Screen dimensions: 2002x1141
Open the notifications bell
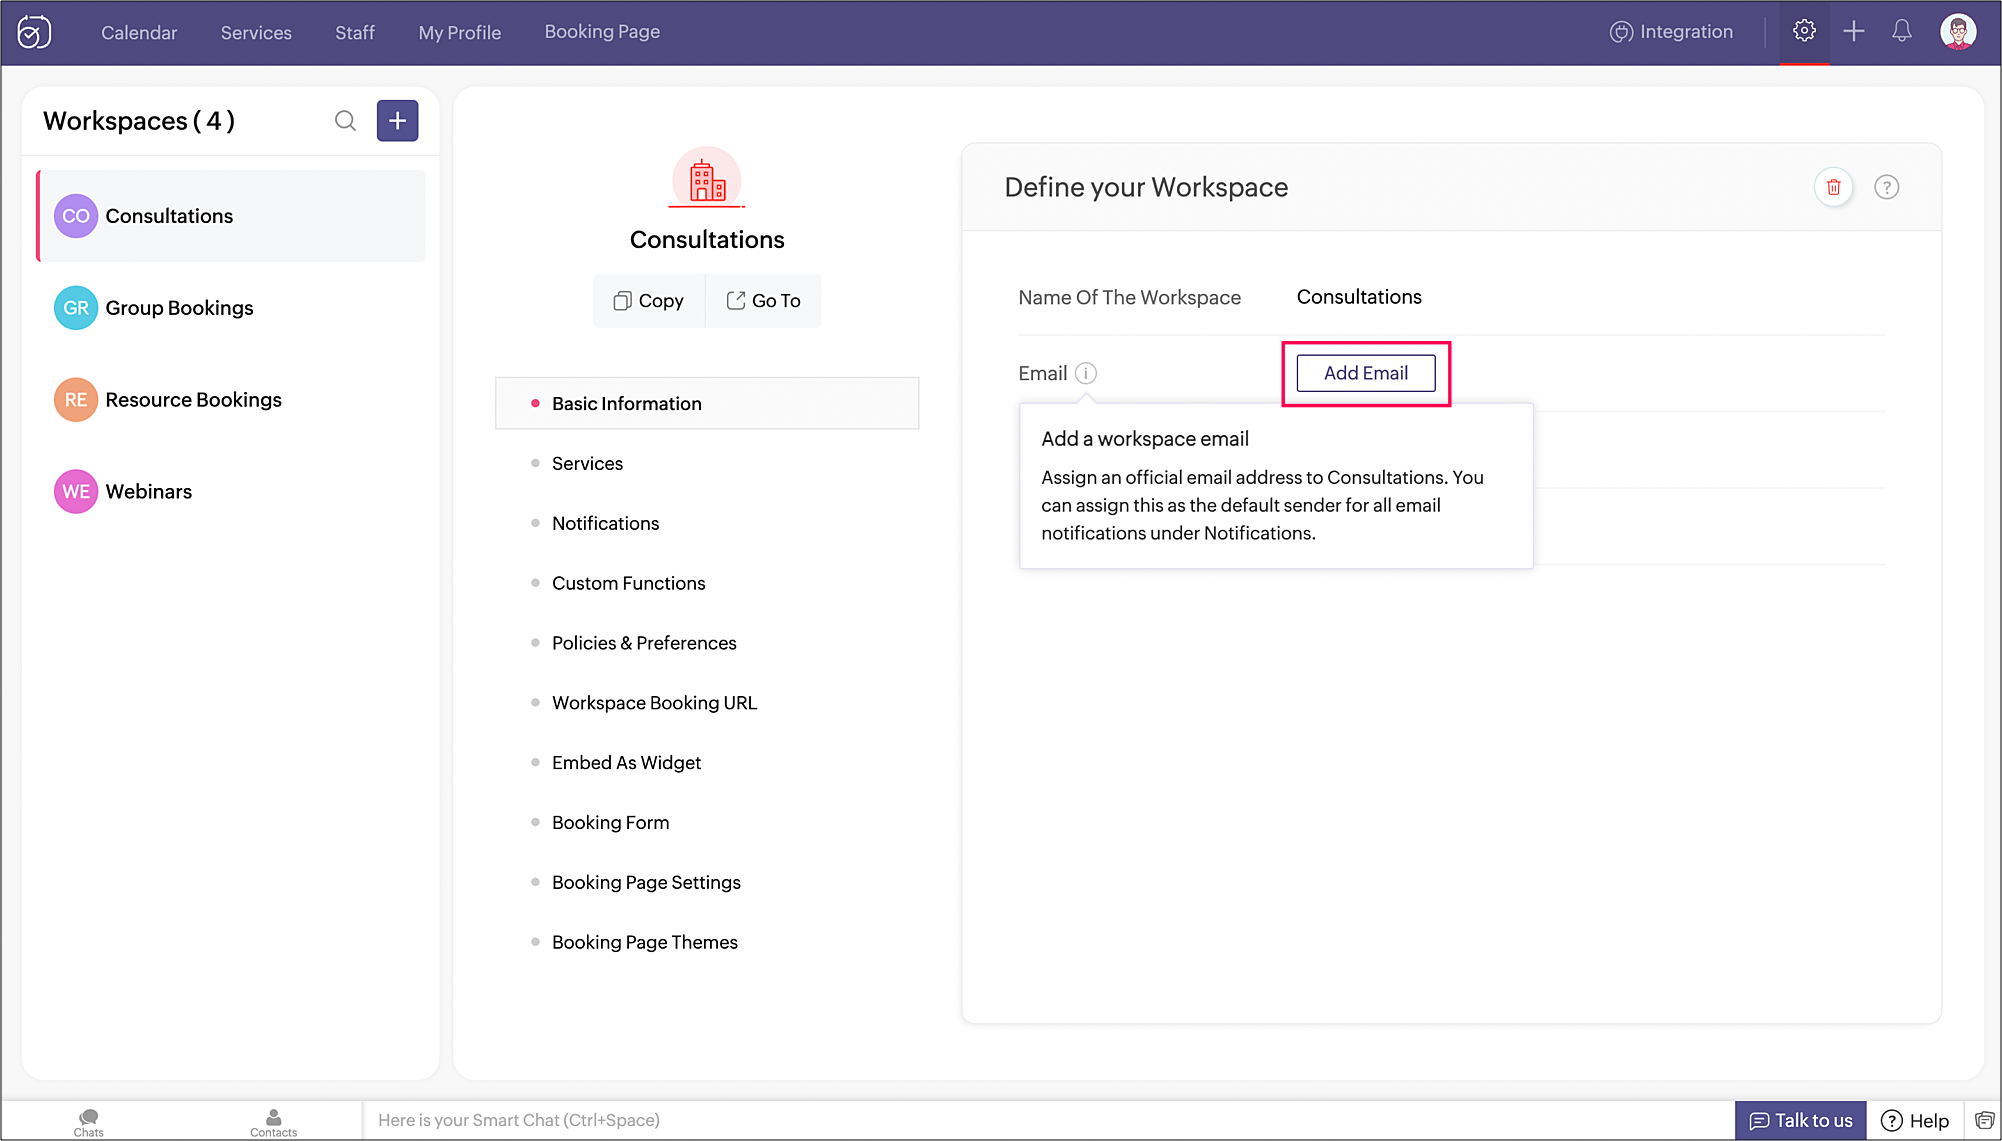pyautogui.click(x=1902, y=31)
